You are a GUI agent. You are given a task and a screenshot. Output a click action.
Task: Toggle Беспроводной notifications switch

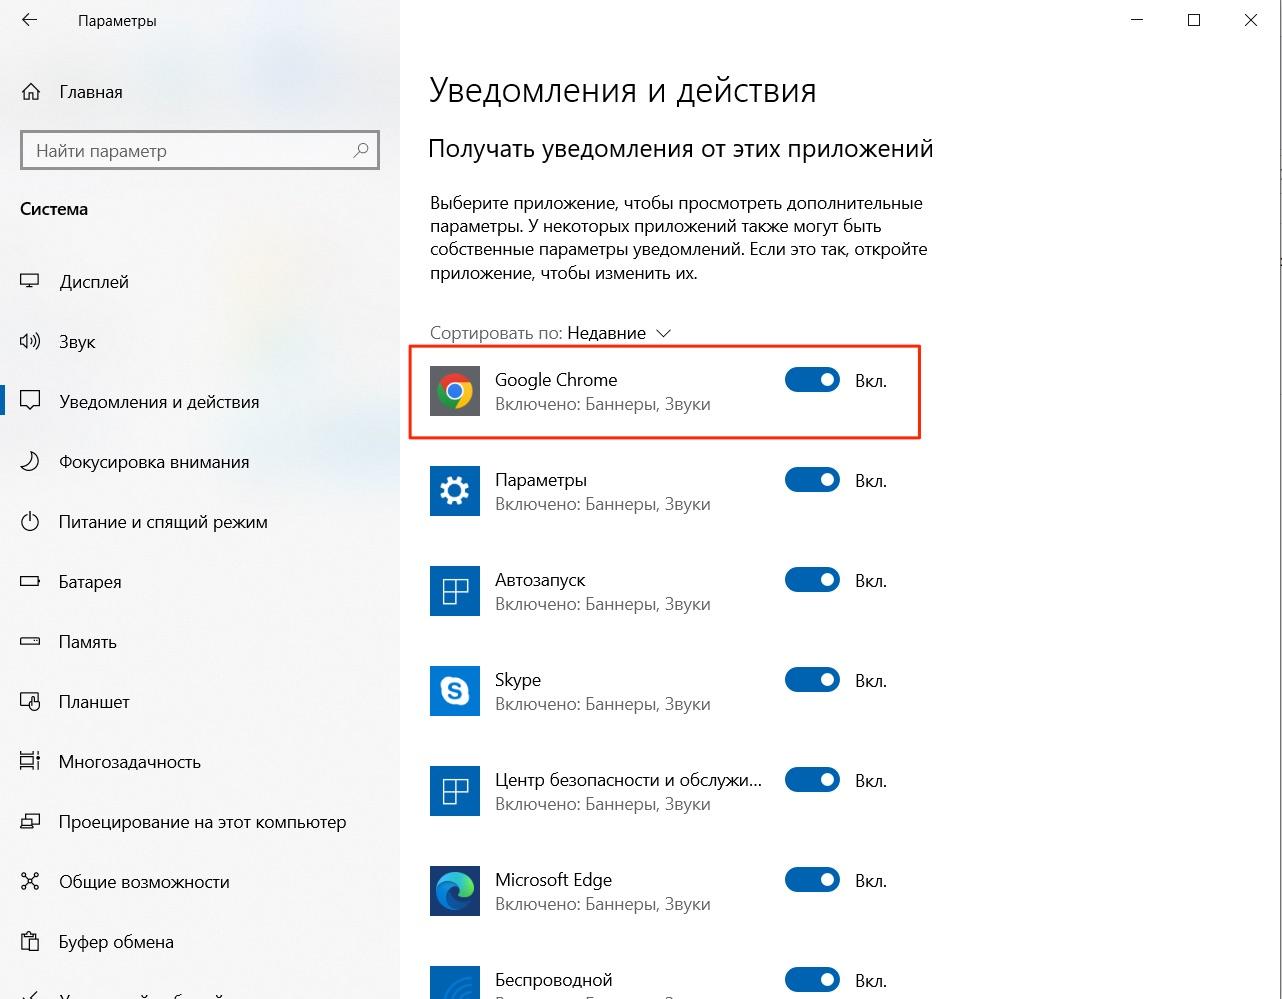click(812, 980)
